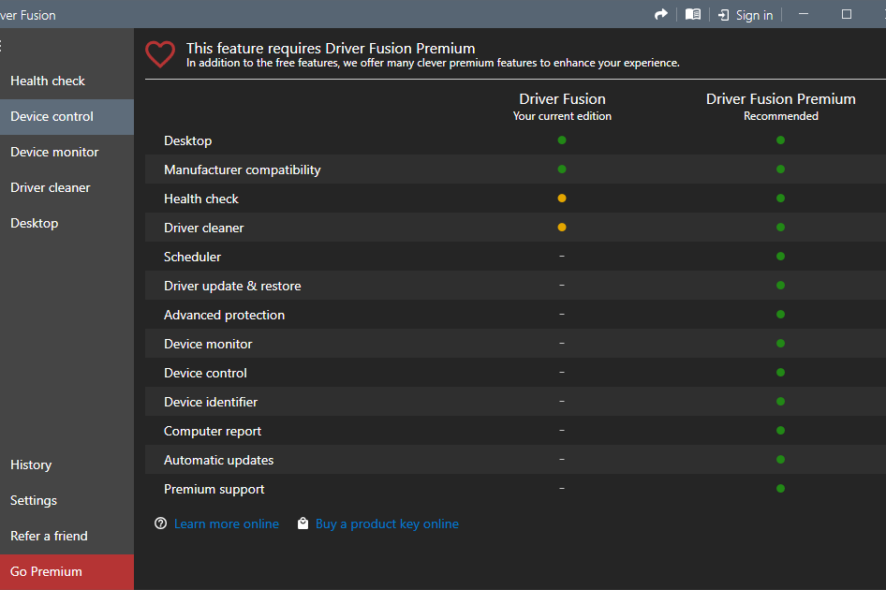Viewport: 886px width, 590px height.
Task: Click Premium column green dot for Manufacturer compatibility
Action: (x=780, y=169)
